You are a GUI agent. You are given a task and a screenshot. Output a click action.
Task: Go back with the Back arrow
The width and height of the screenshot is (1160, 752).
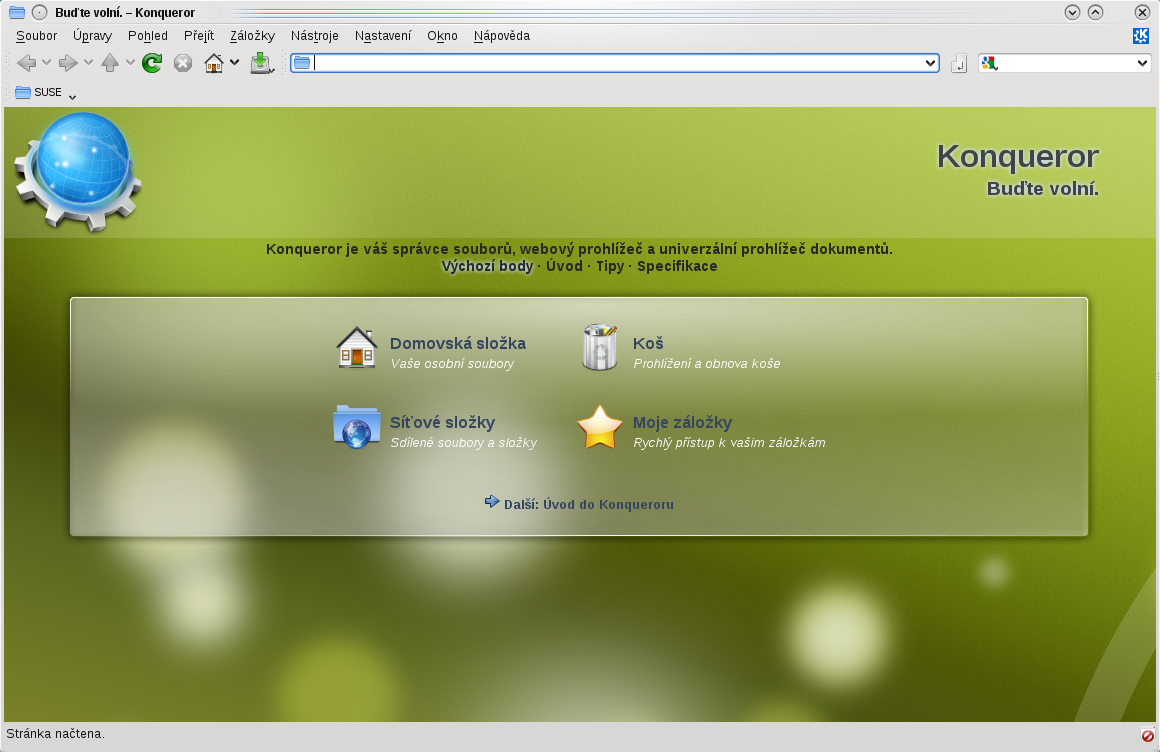26,64
